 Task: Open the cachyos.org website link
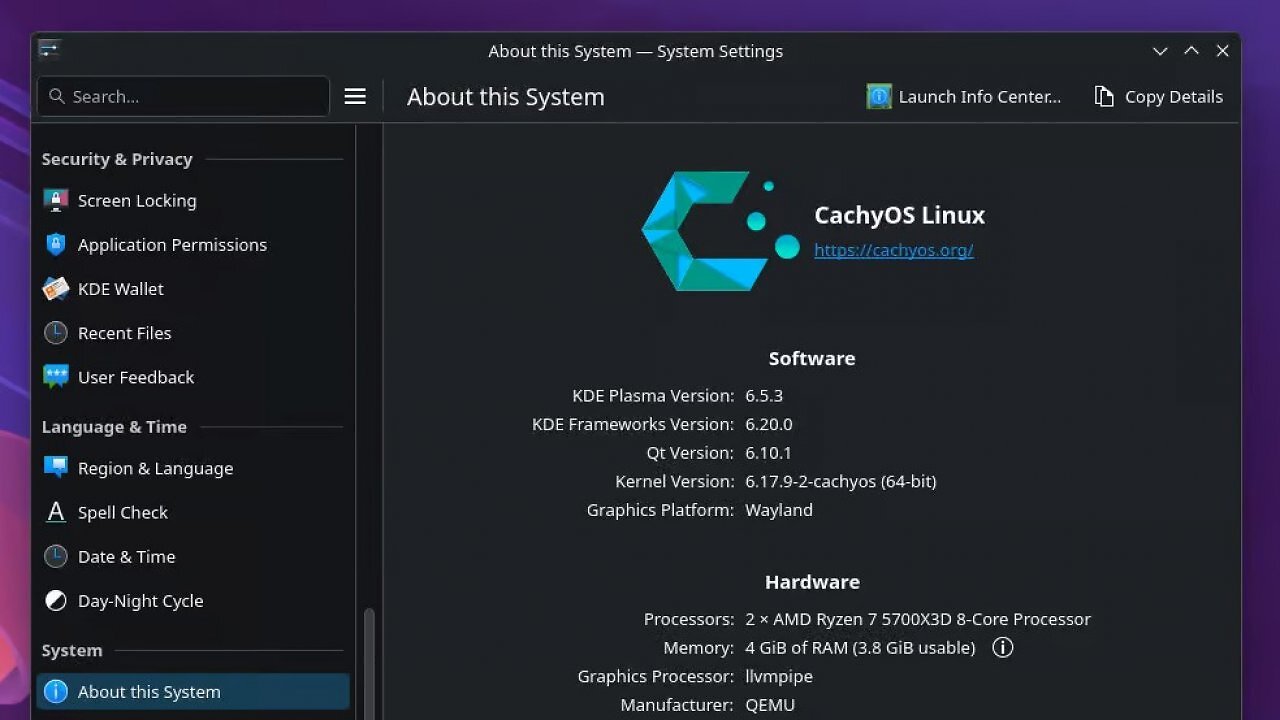pyautogui.click(x=894, y=250)
